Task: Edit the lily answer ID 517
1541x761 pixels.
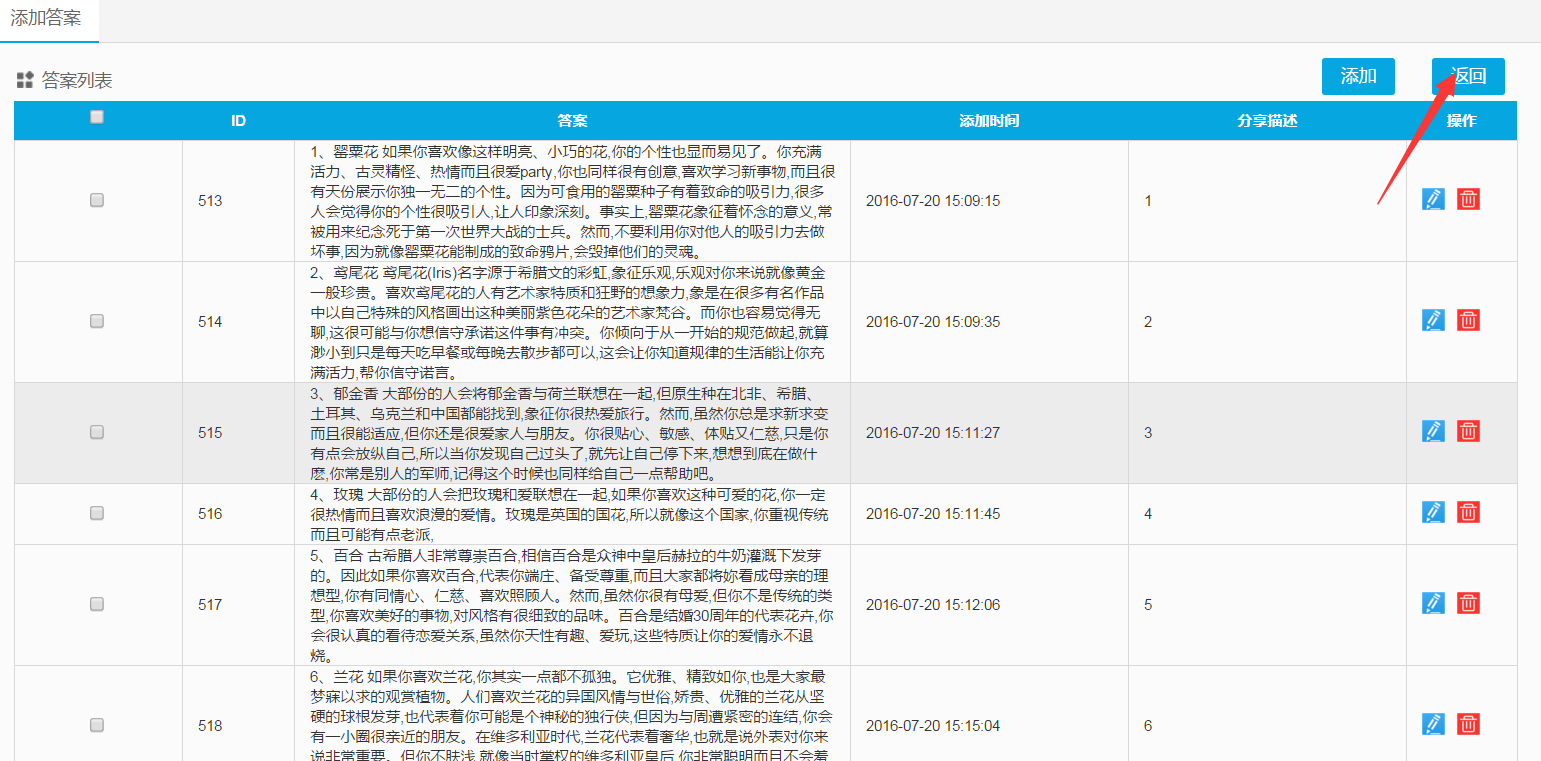Action: (1433, 603)
